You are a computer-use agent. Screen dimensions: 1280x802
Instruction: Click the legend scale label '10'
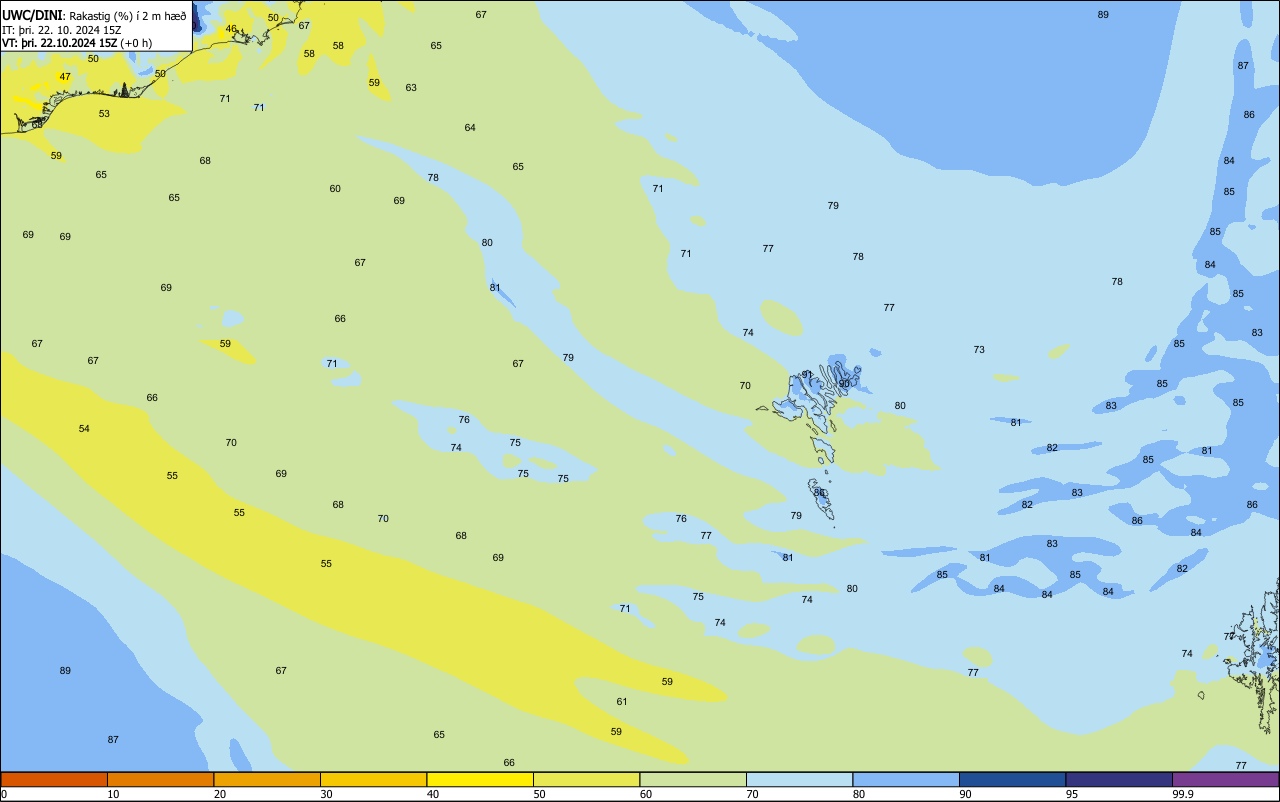pos(113,794)
